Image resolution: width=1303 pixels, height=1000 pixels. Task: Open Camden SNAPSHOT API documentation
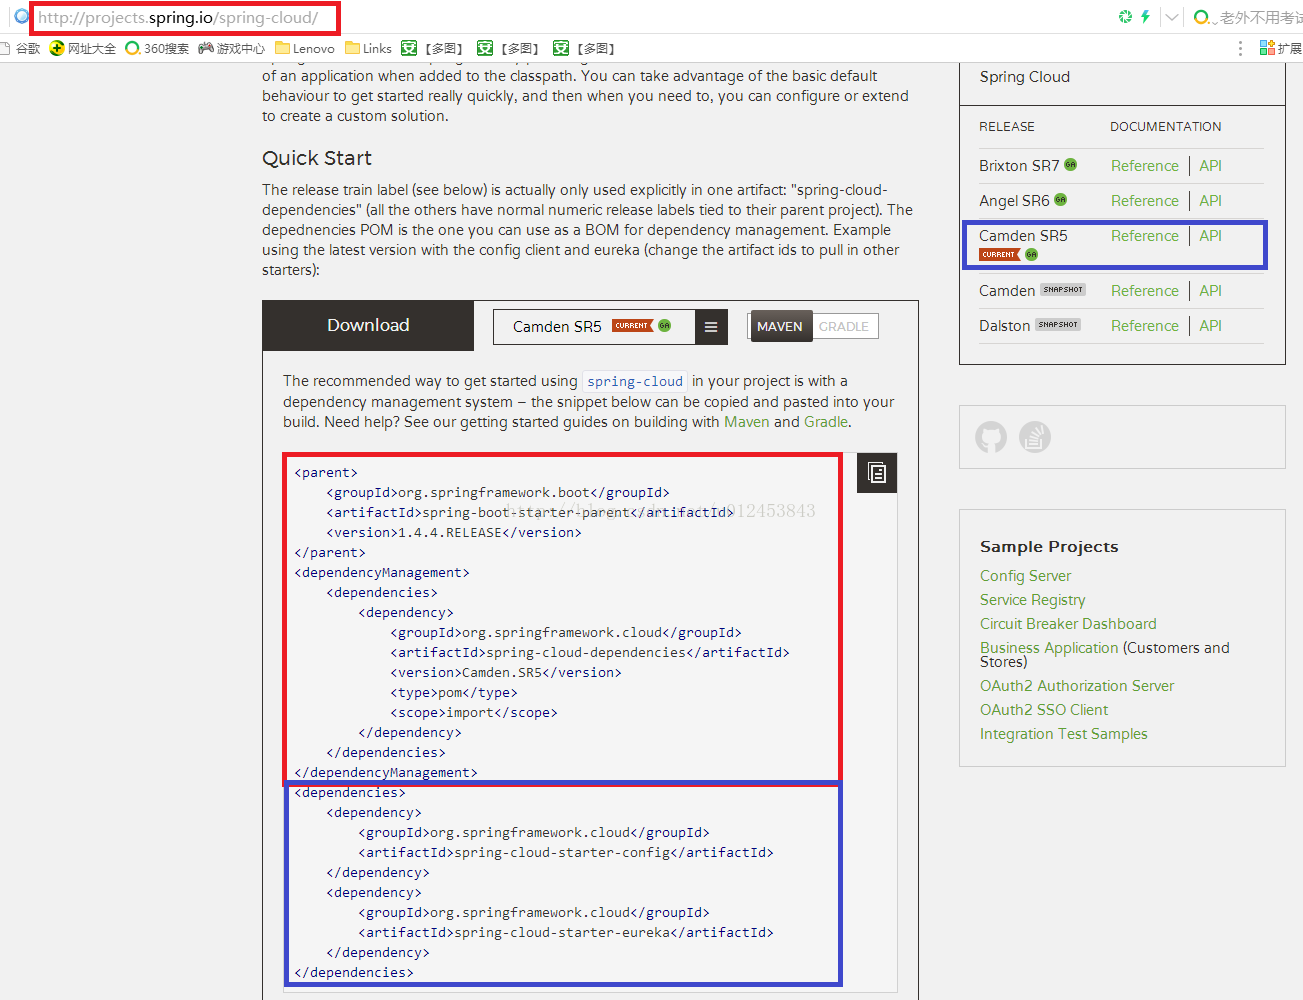coord(1211,291)
